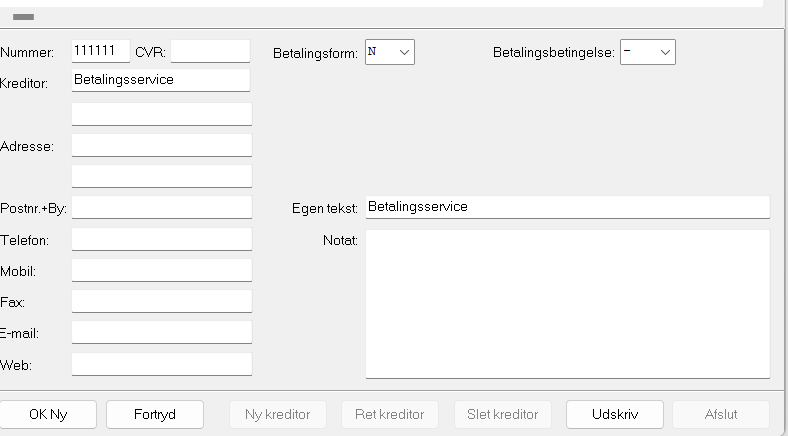Image resolution: width=788 pixels, height=436 pixels.
Task: Click the Slet kreditor button
Action: tap(503, 414)
